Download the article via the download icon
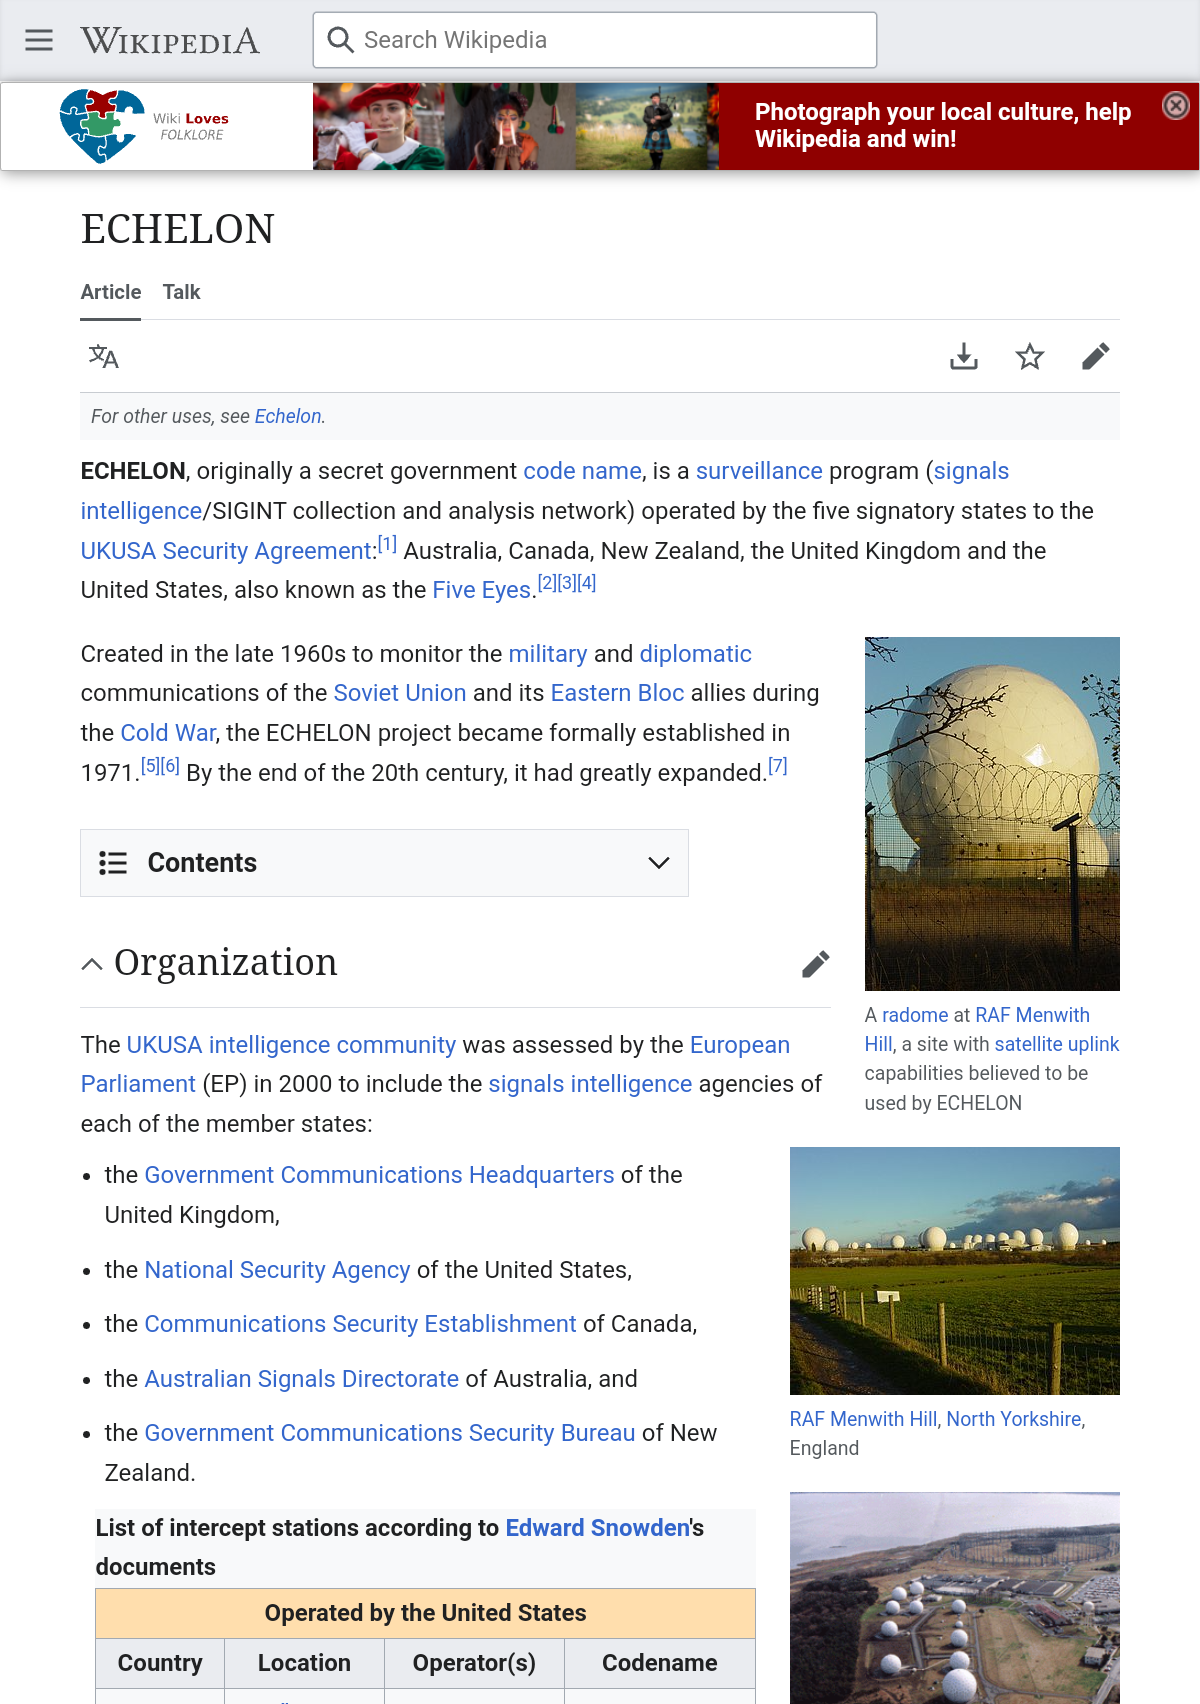Image resolution: width=1200 pixels, height=1704 pixels. (964, 356)
